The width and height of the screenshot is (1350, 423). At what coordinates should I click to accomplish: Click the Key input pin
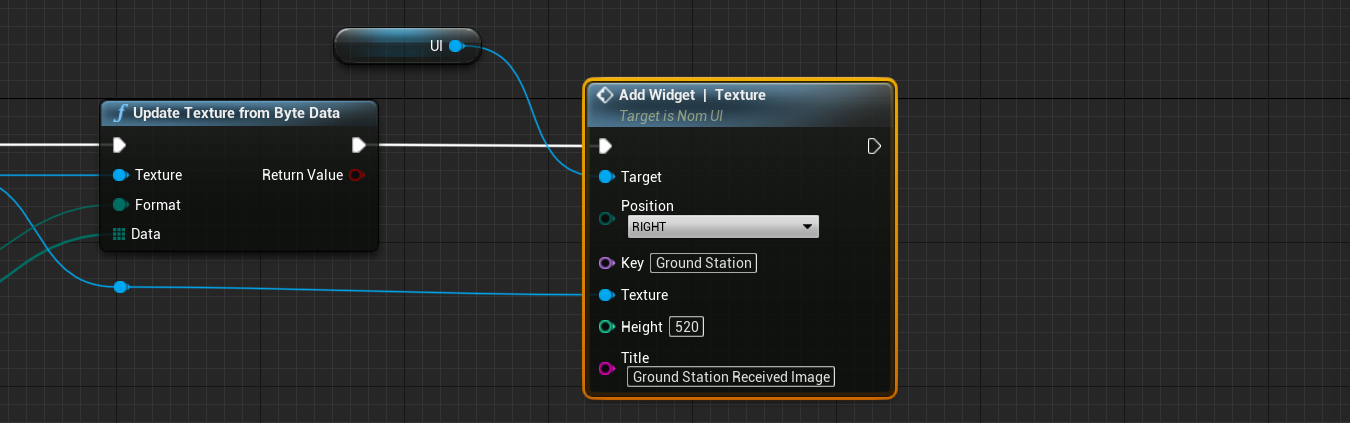[605, 263]
